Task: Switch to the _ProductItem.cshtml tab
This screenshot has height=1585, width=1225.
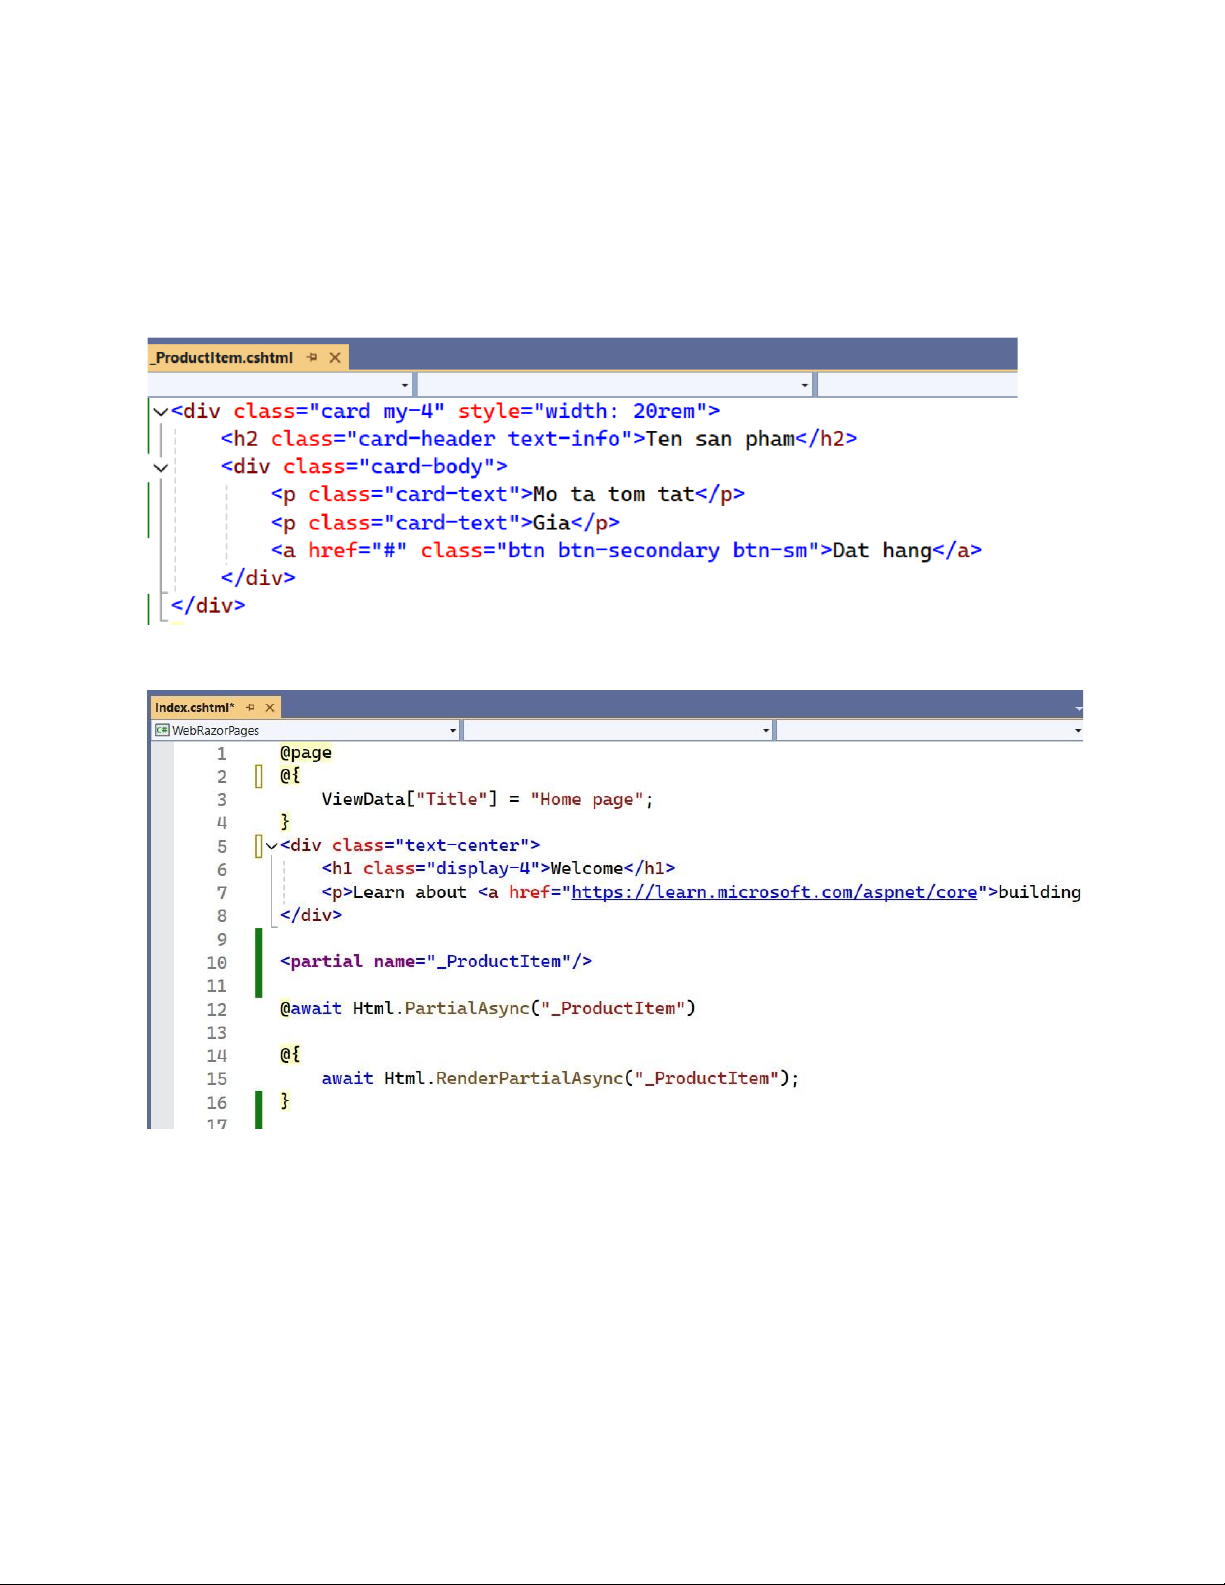Action: point(224,358)
